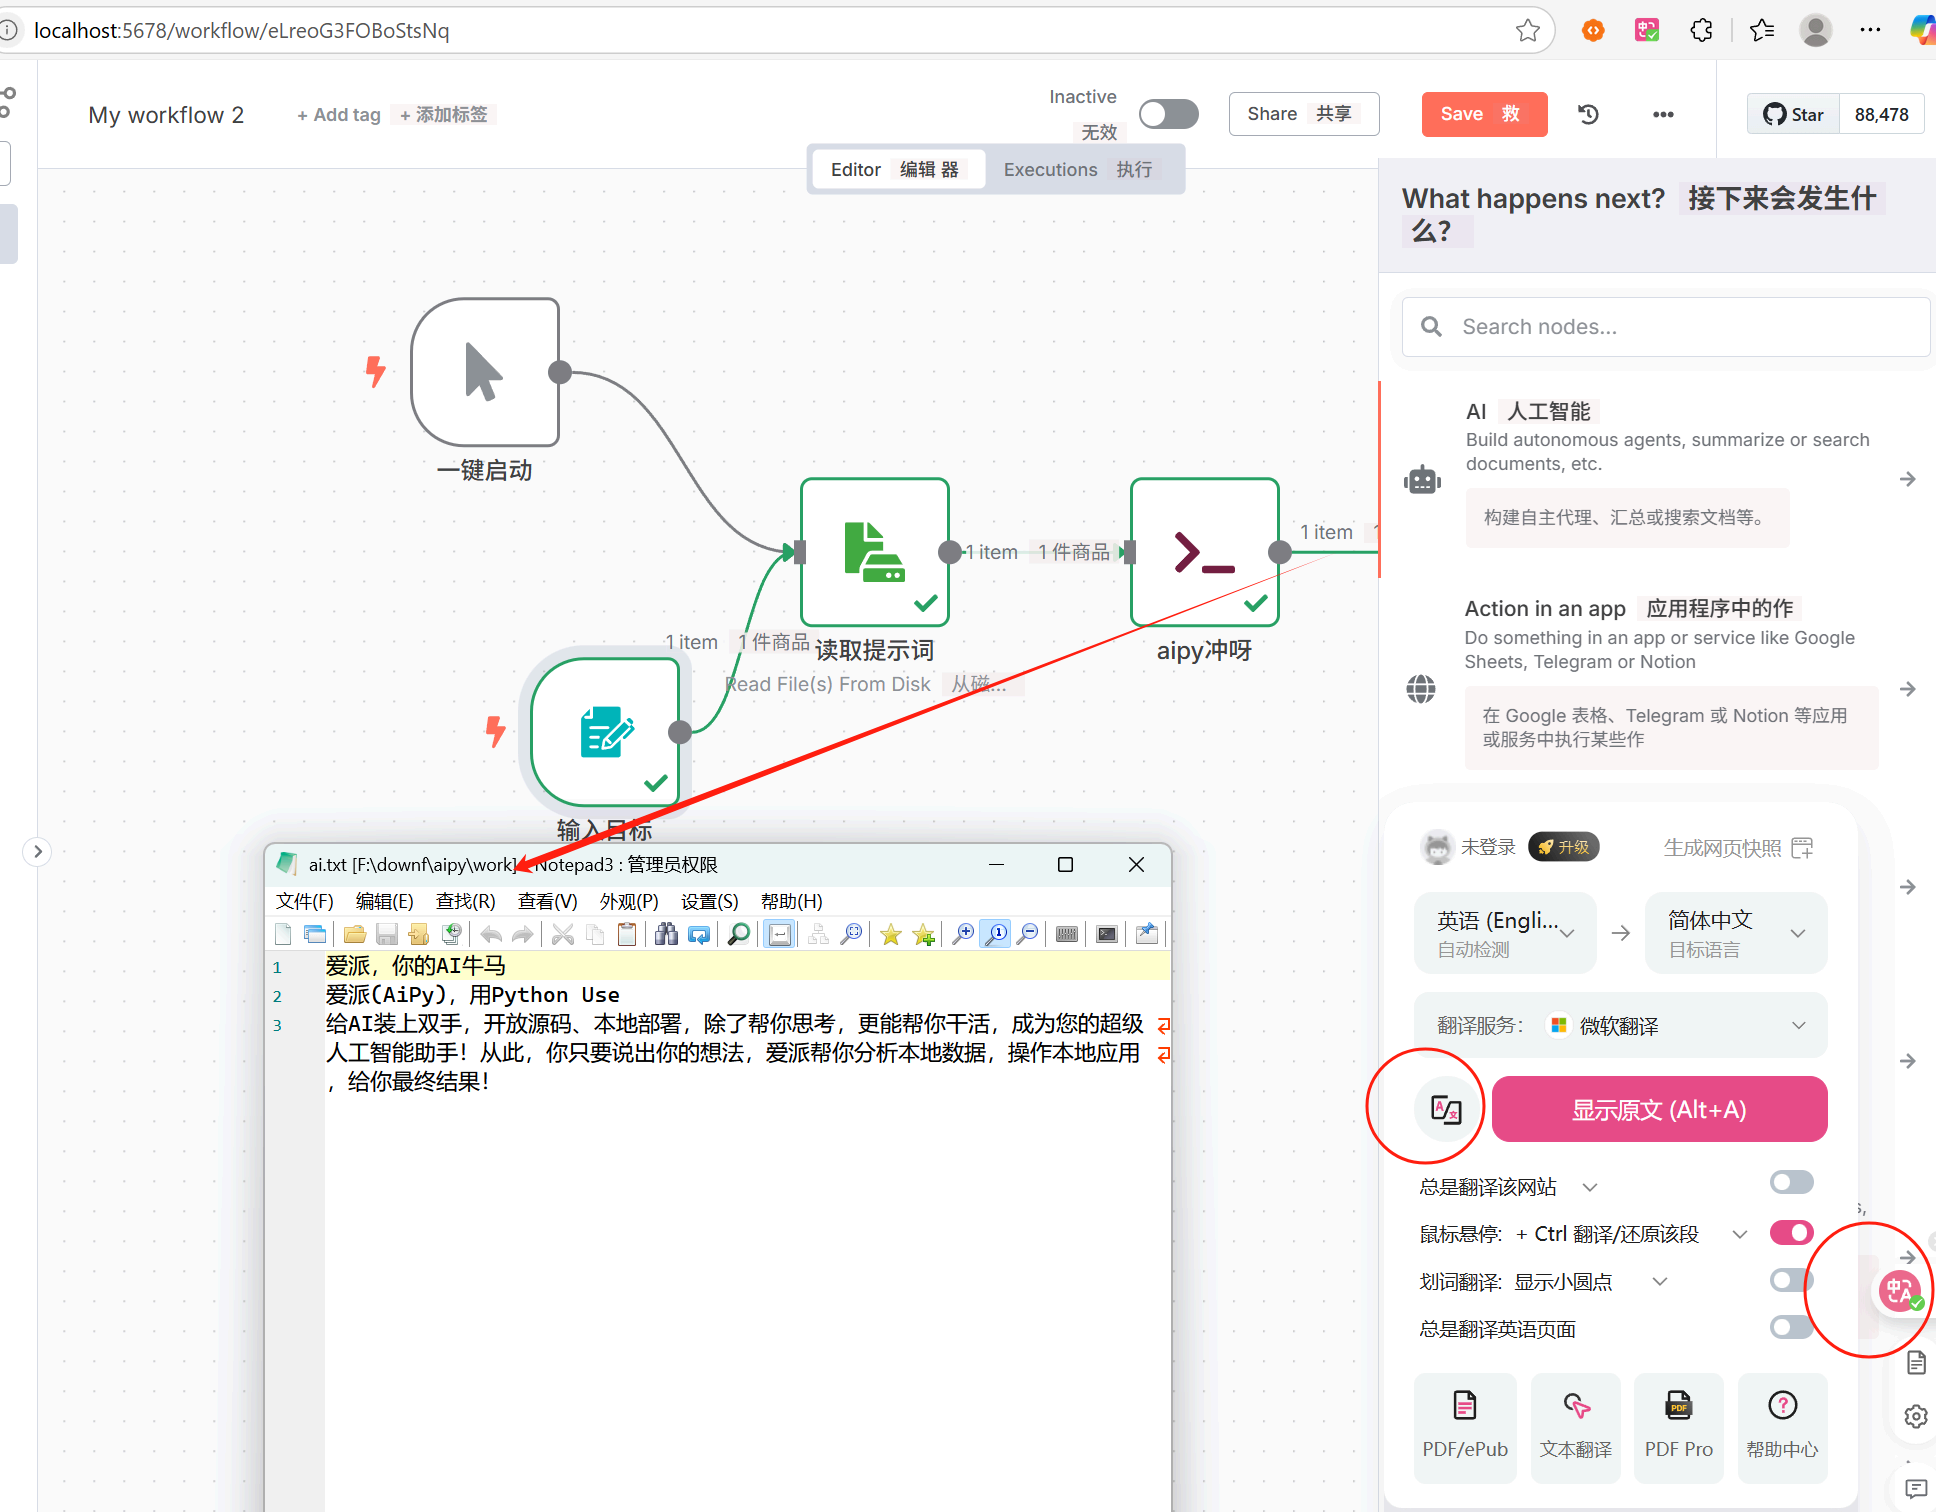Expand 鼠标悬停 Ctrl option chevron
Screen dimensions: 1936x1512
pyautogui.click(x=1740, y=1234)
